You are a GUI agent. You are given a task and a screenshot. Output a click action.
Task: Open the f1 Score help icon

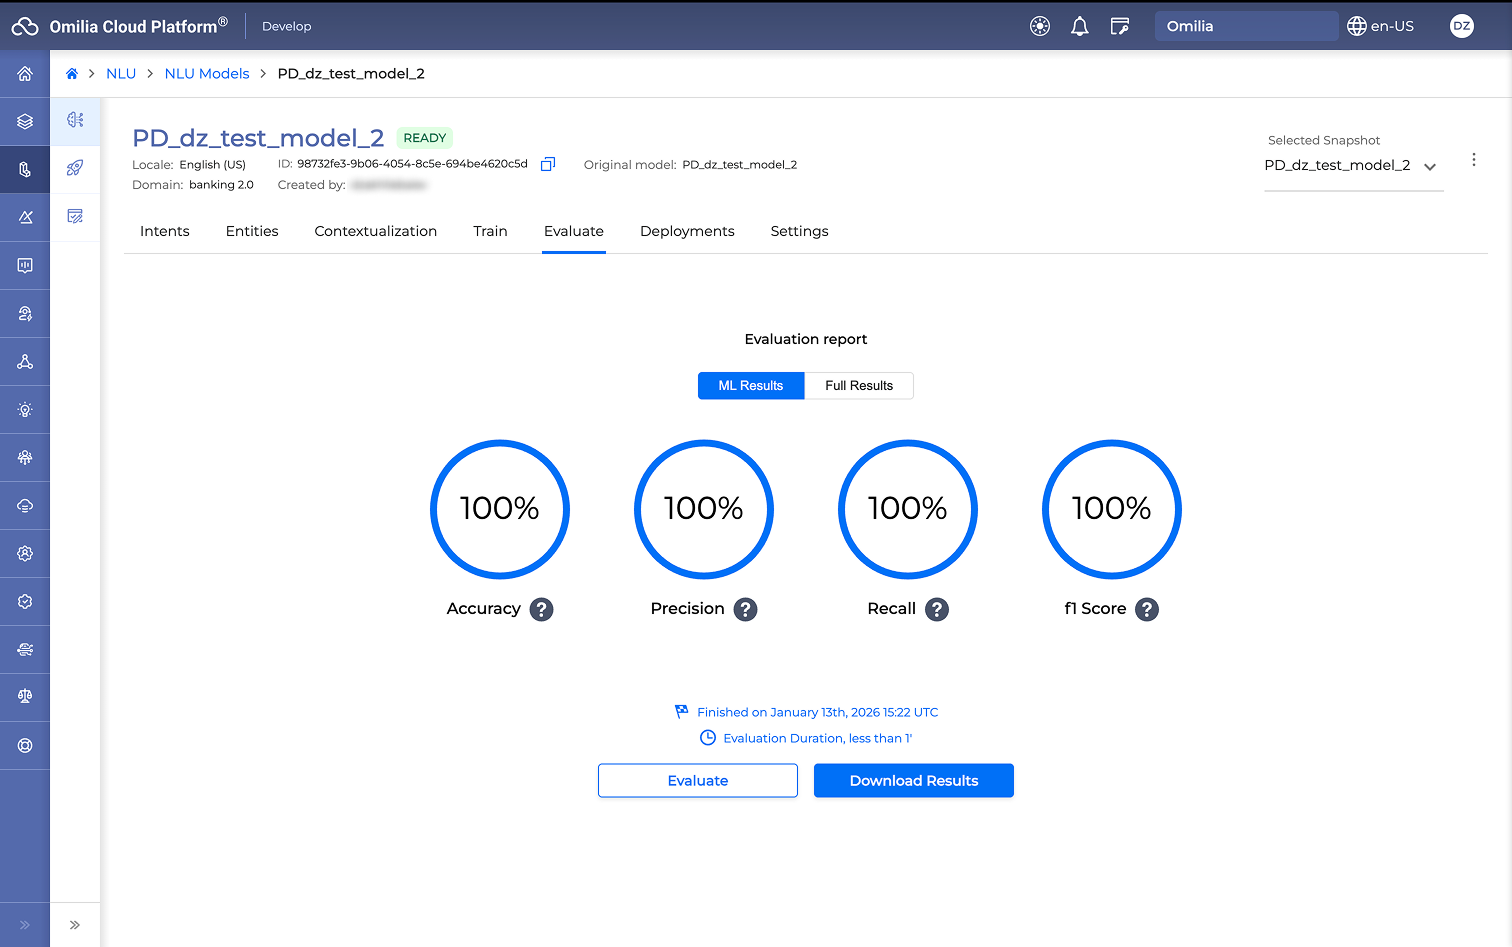[1147, 609]
